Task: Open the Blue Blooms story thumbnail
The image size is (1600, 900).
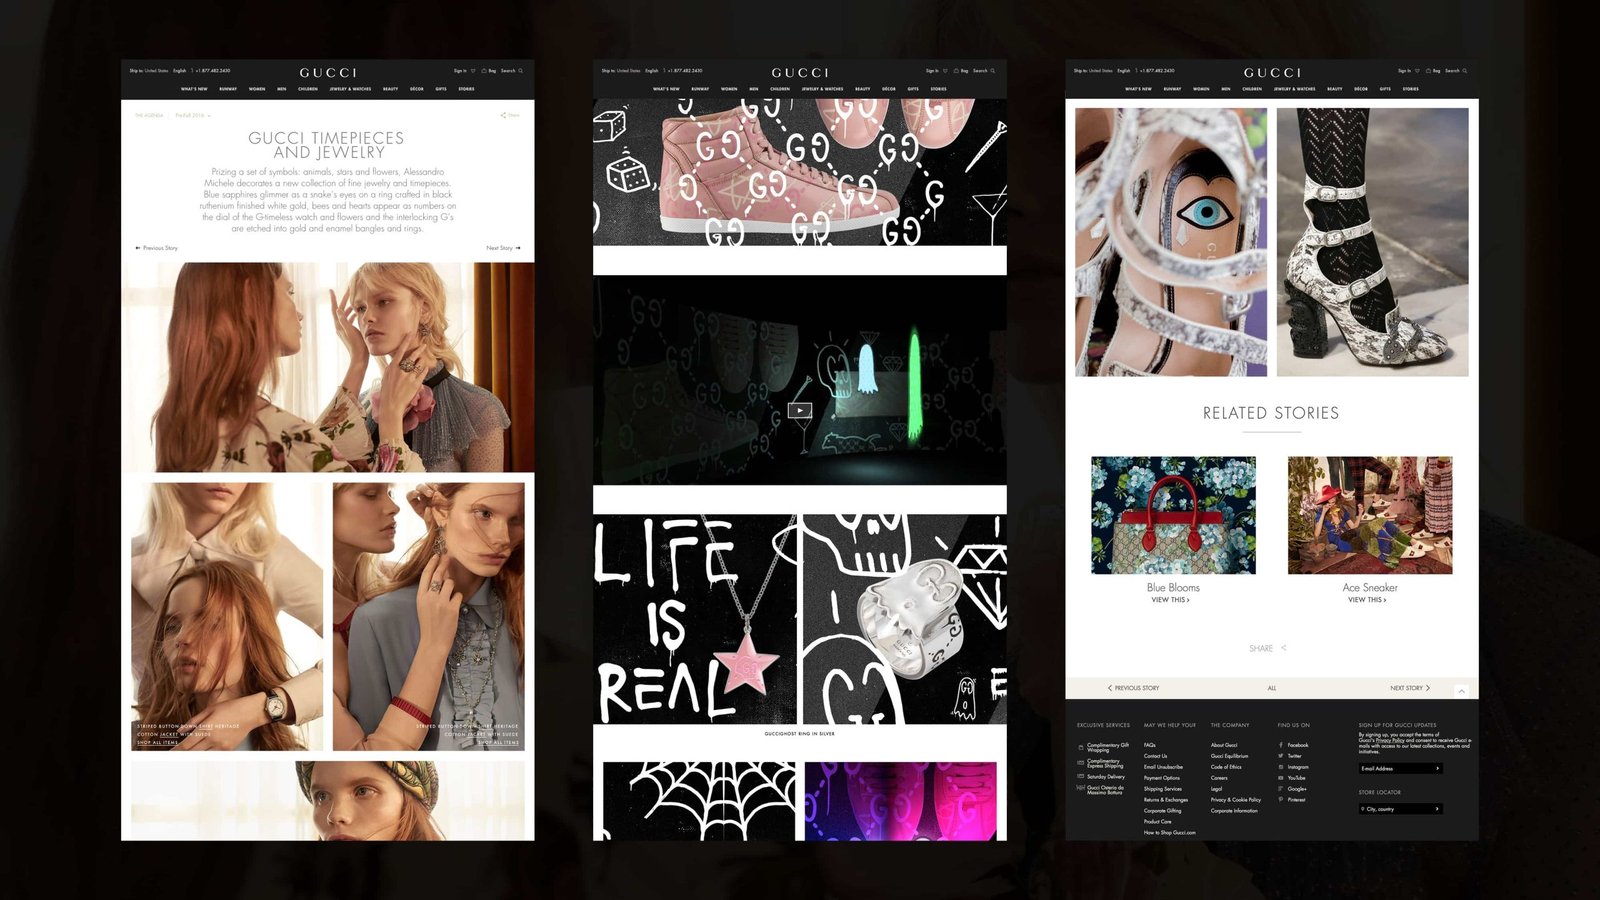Action: coord(1173,516)
